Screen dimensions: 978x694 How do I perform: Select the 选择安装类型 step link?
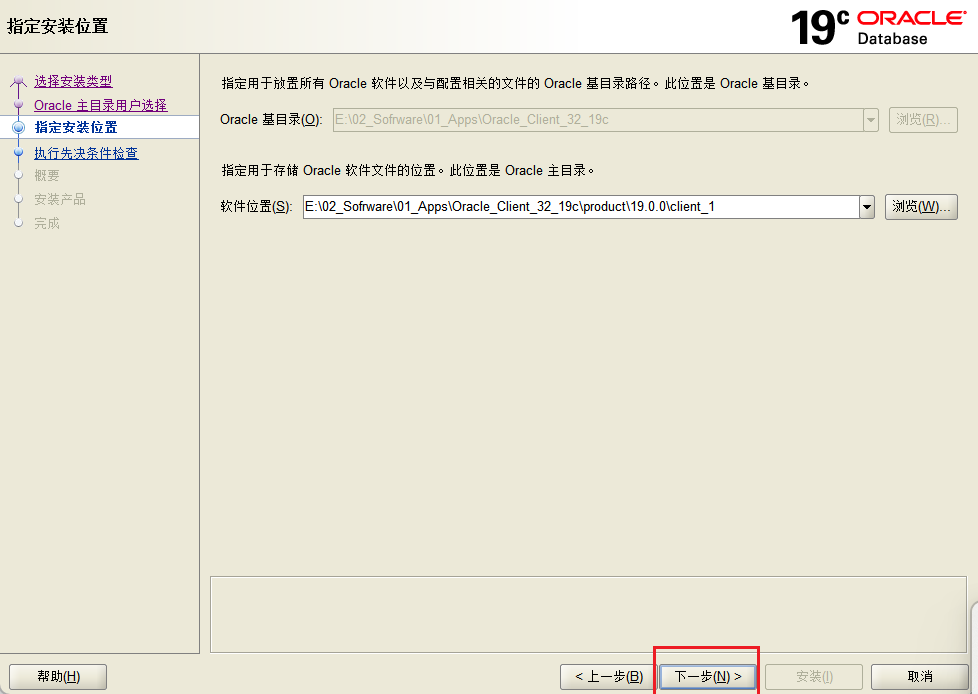(74, 81)
